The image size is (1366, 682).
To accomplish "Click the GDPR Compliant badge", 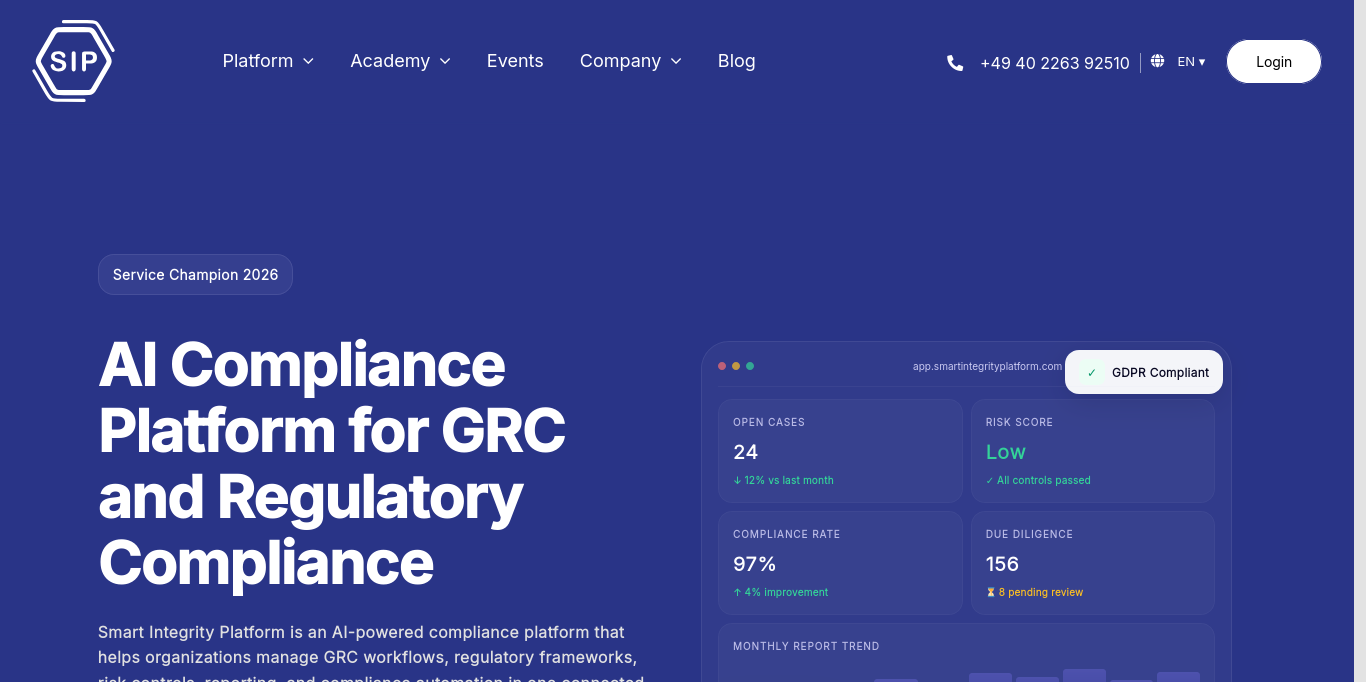I will pos(1144,373).
